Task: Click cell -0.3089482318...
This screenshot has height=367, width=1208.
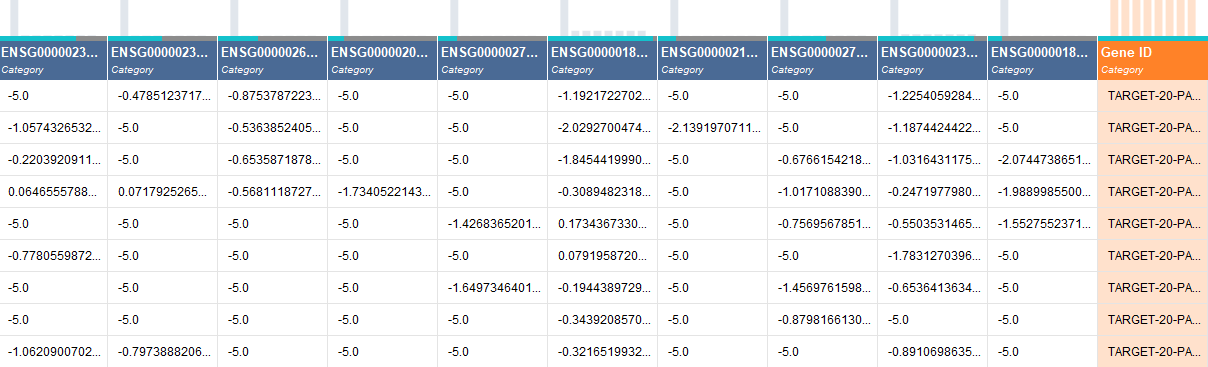Action: click(x=603, y=192)
